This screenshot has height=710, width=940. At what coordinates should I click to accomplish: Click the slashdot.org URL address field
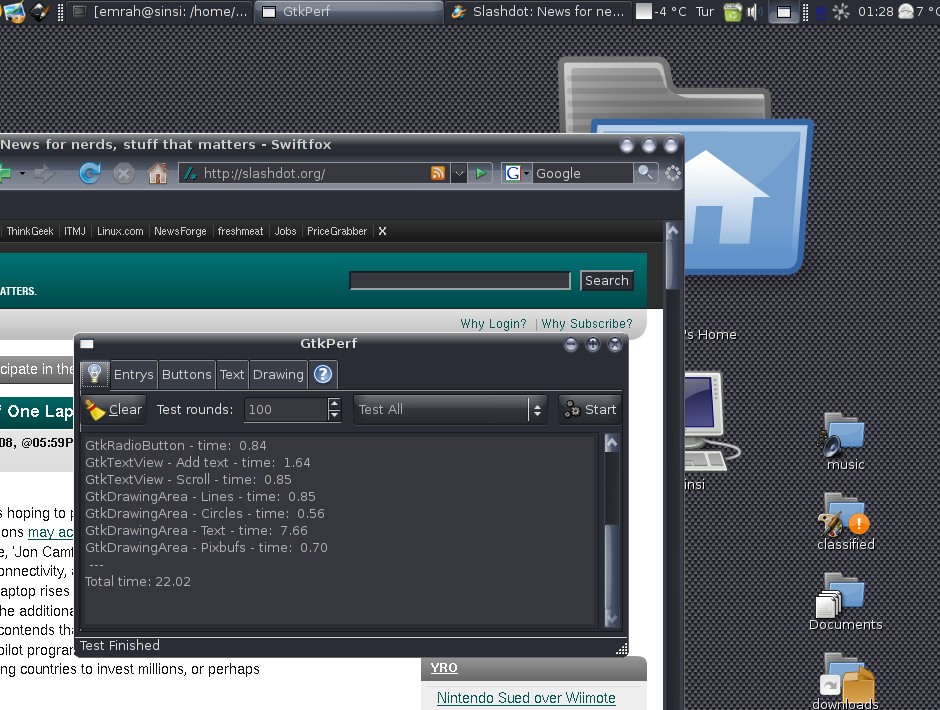315,174
